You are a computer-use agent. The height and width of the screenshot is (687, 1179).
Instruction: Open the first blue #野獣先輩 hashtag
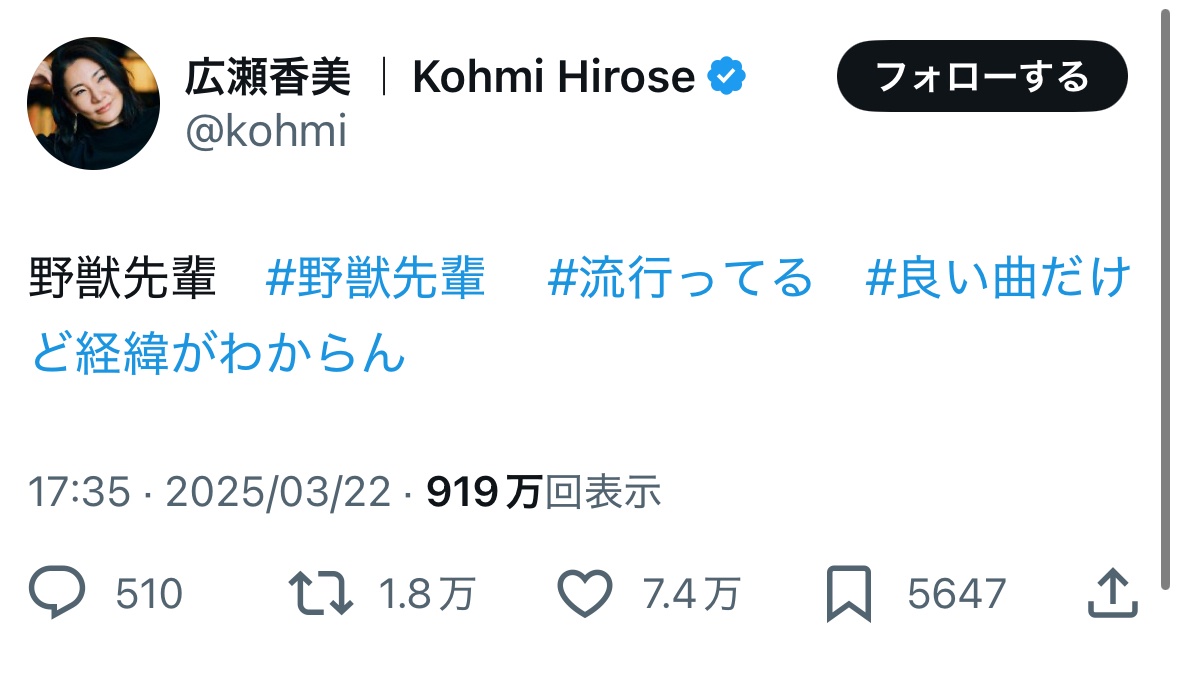click(376, 278)
